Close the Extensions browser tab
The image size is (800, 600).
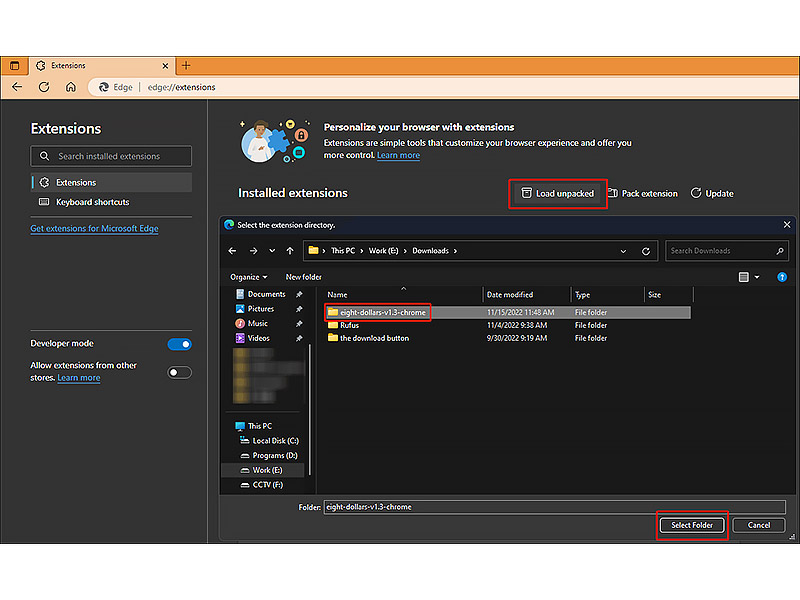point(165,66)
